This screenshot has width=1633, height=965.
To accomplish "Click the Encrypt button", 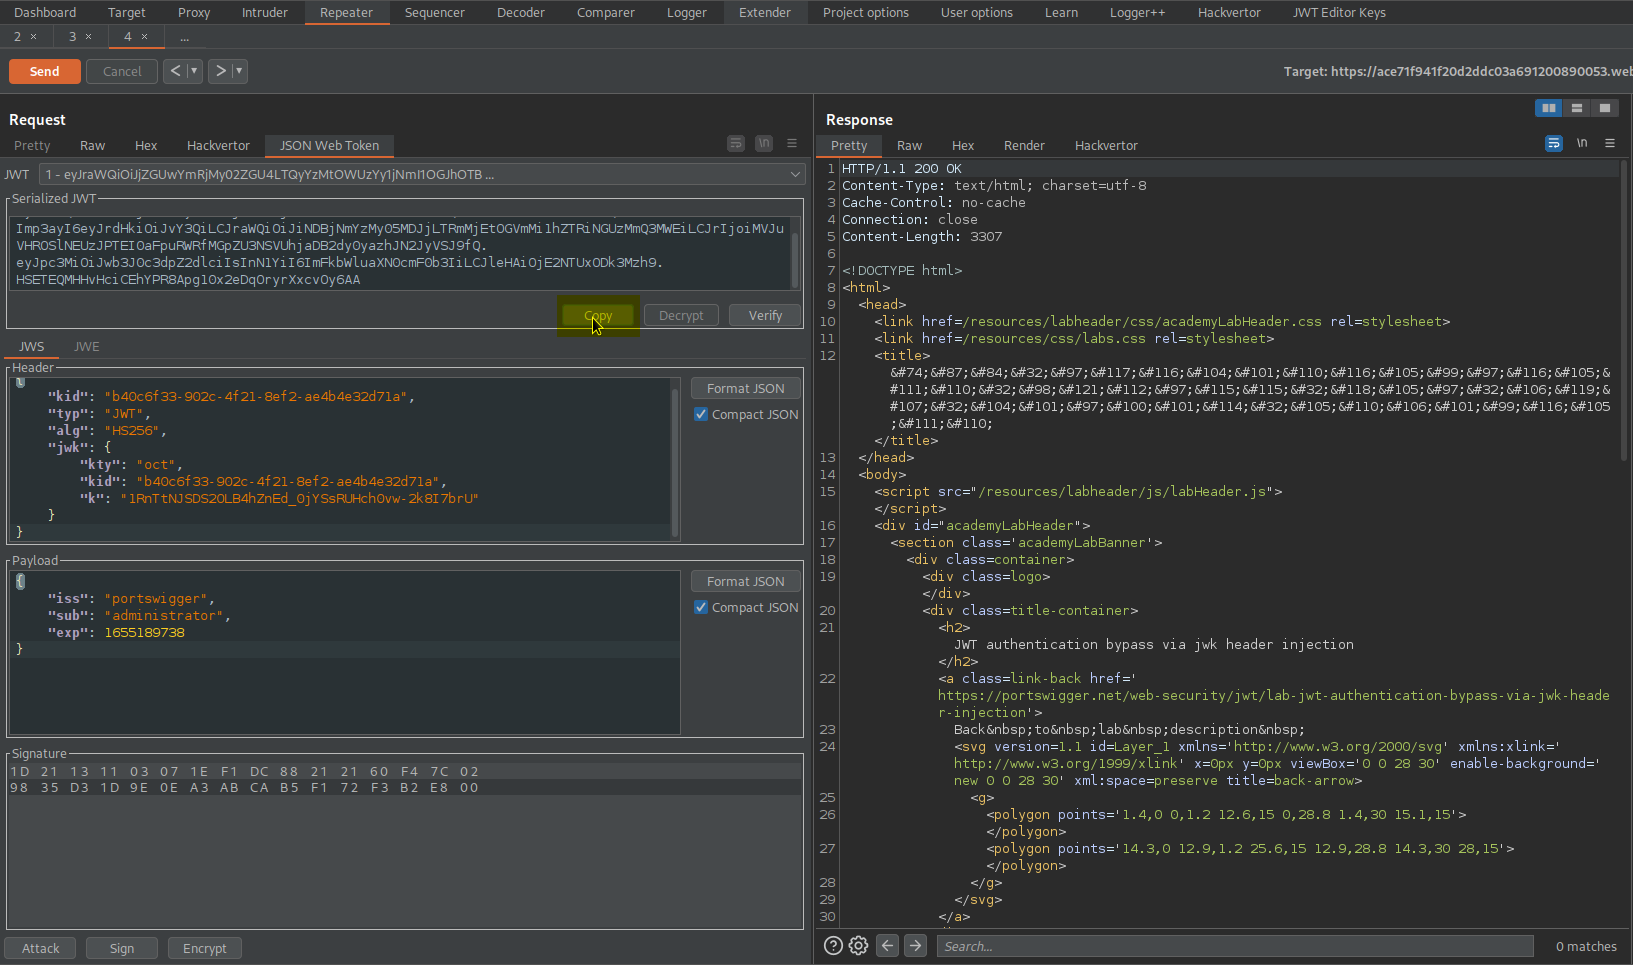I will [x=205, y=948].
